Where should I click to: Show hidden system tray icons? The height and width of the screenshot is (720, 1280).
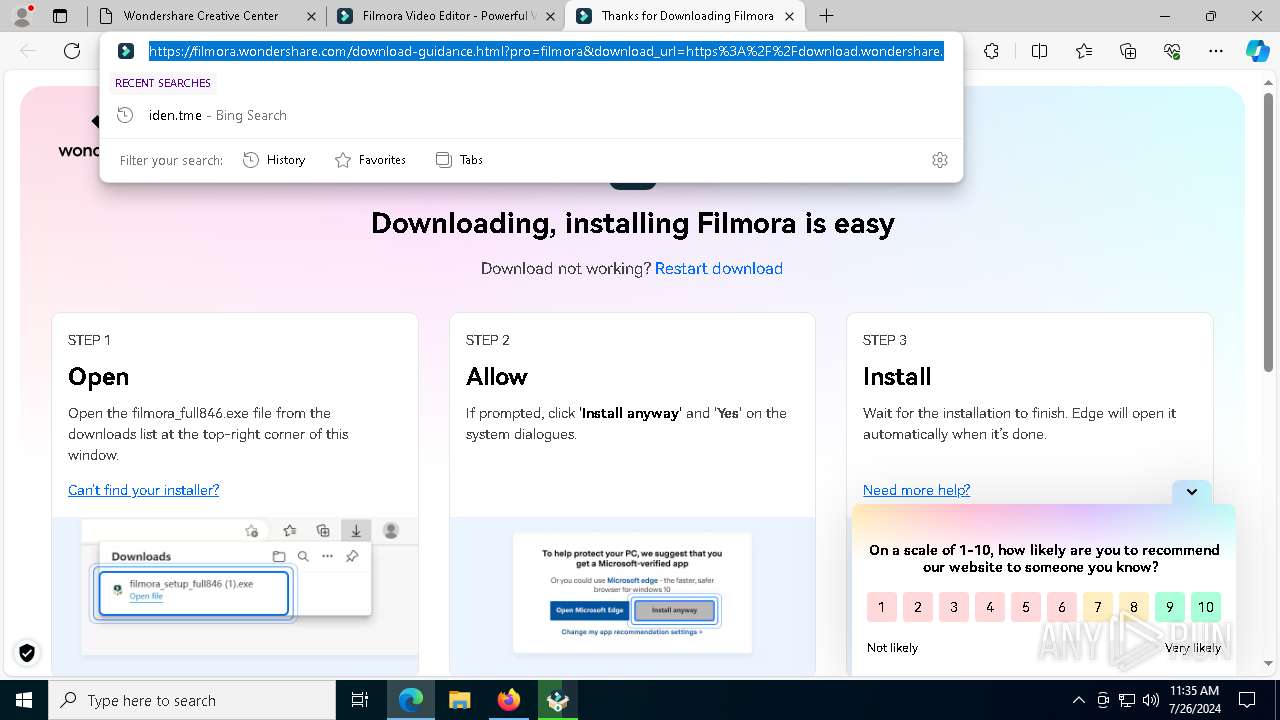(x=1078, y=700)
